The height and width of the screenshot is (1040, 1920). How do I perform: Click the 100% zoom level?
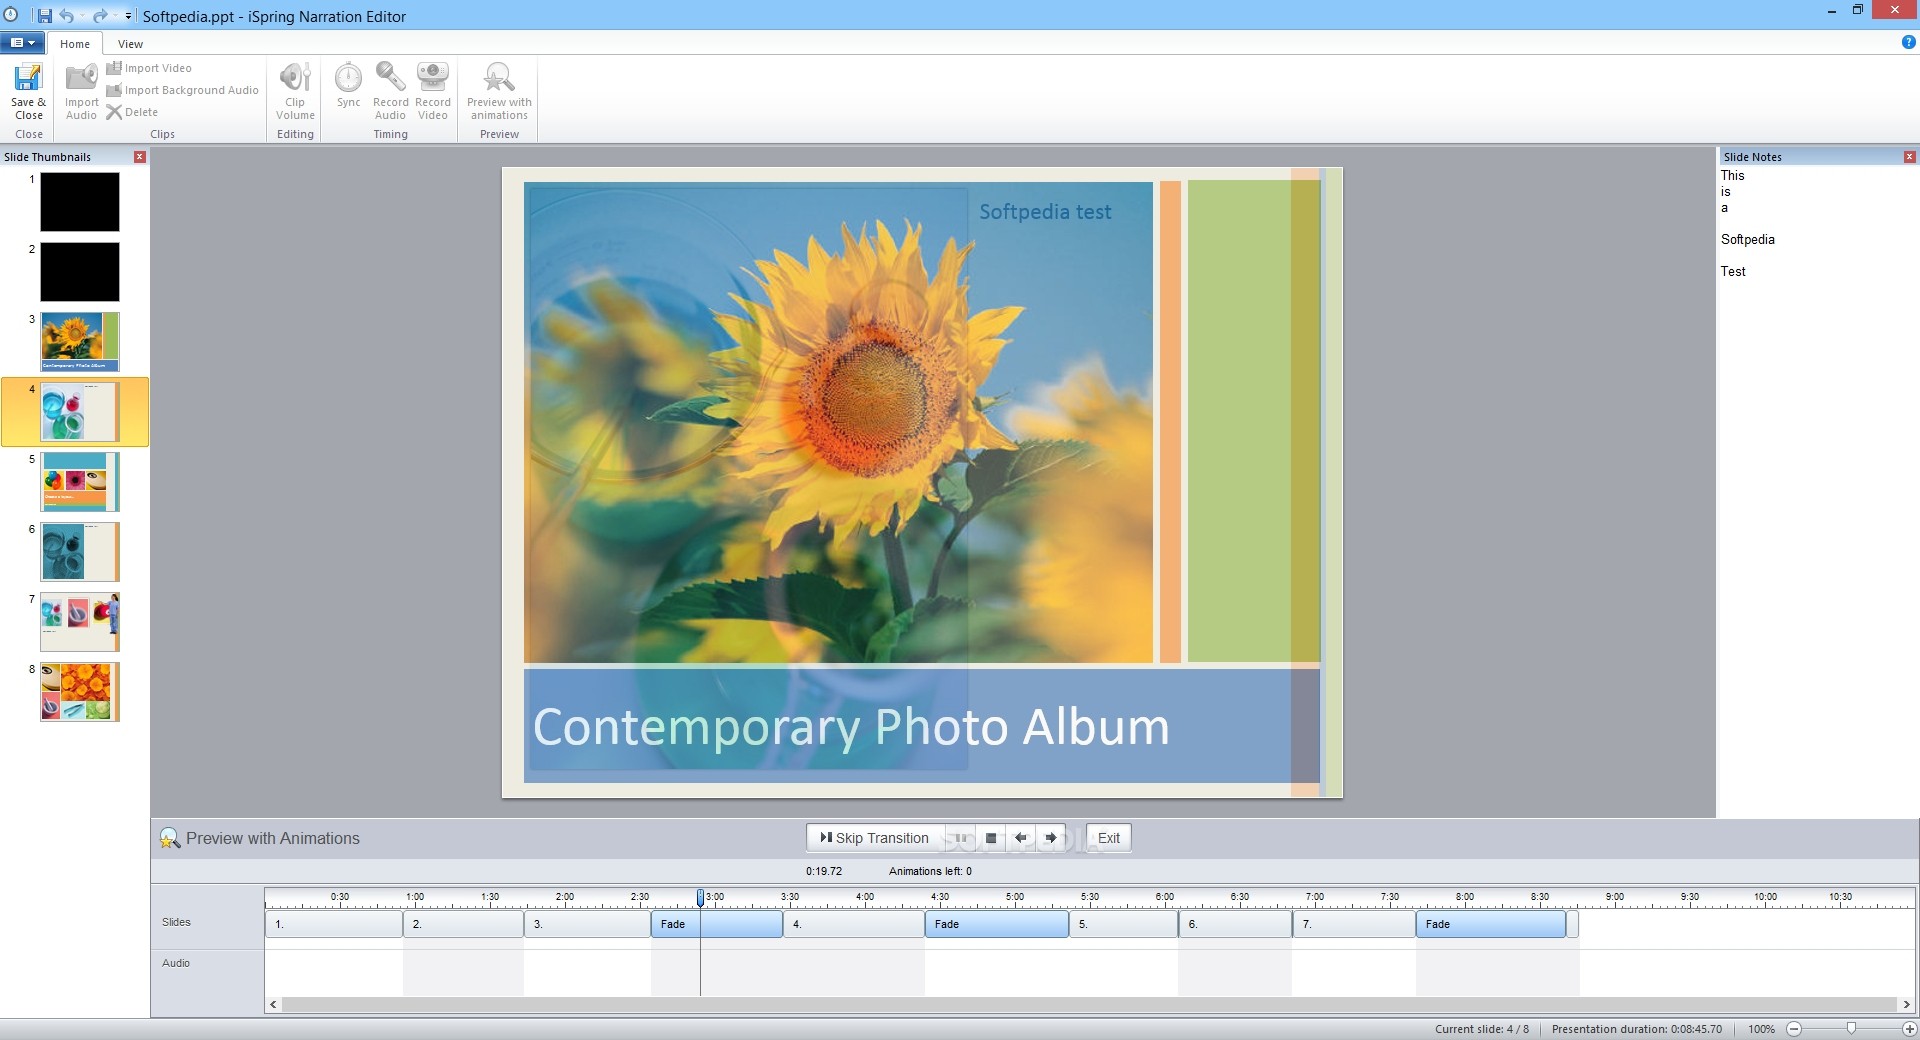tap(1761, 1029)
